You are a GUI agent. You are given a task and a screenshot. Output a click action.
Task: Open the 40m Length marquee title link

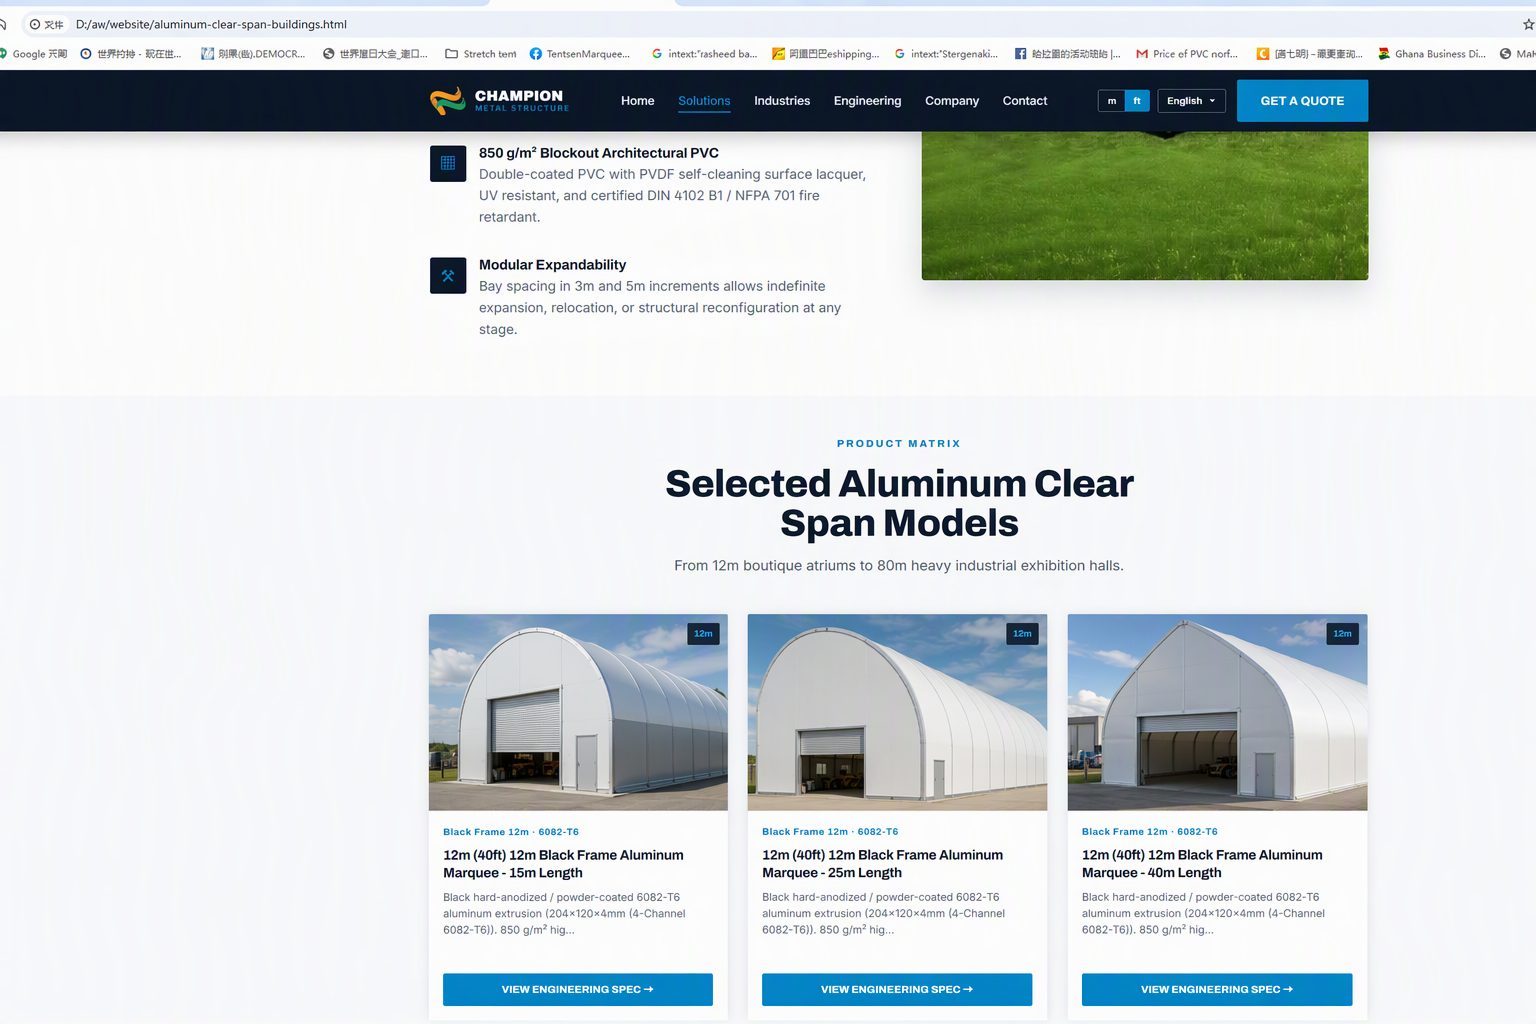(1202, 864)
